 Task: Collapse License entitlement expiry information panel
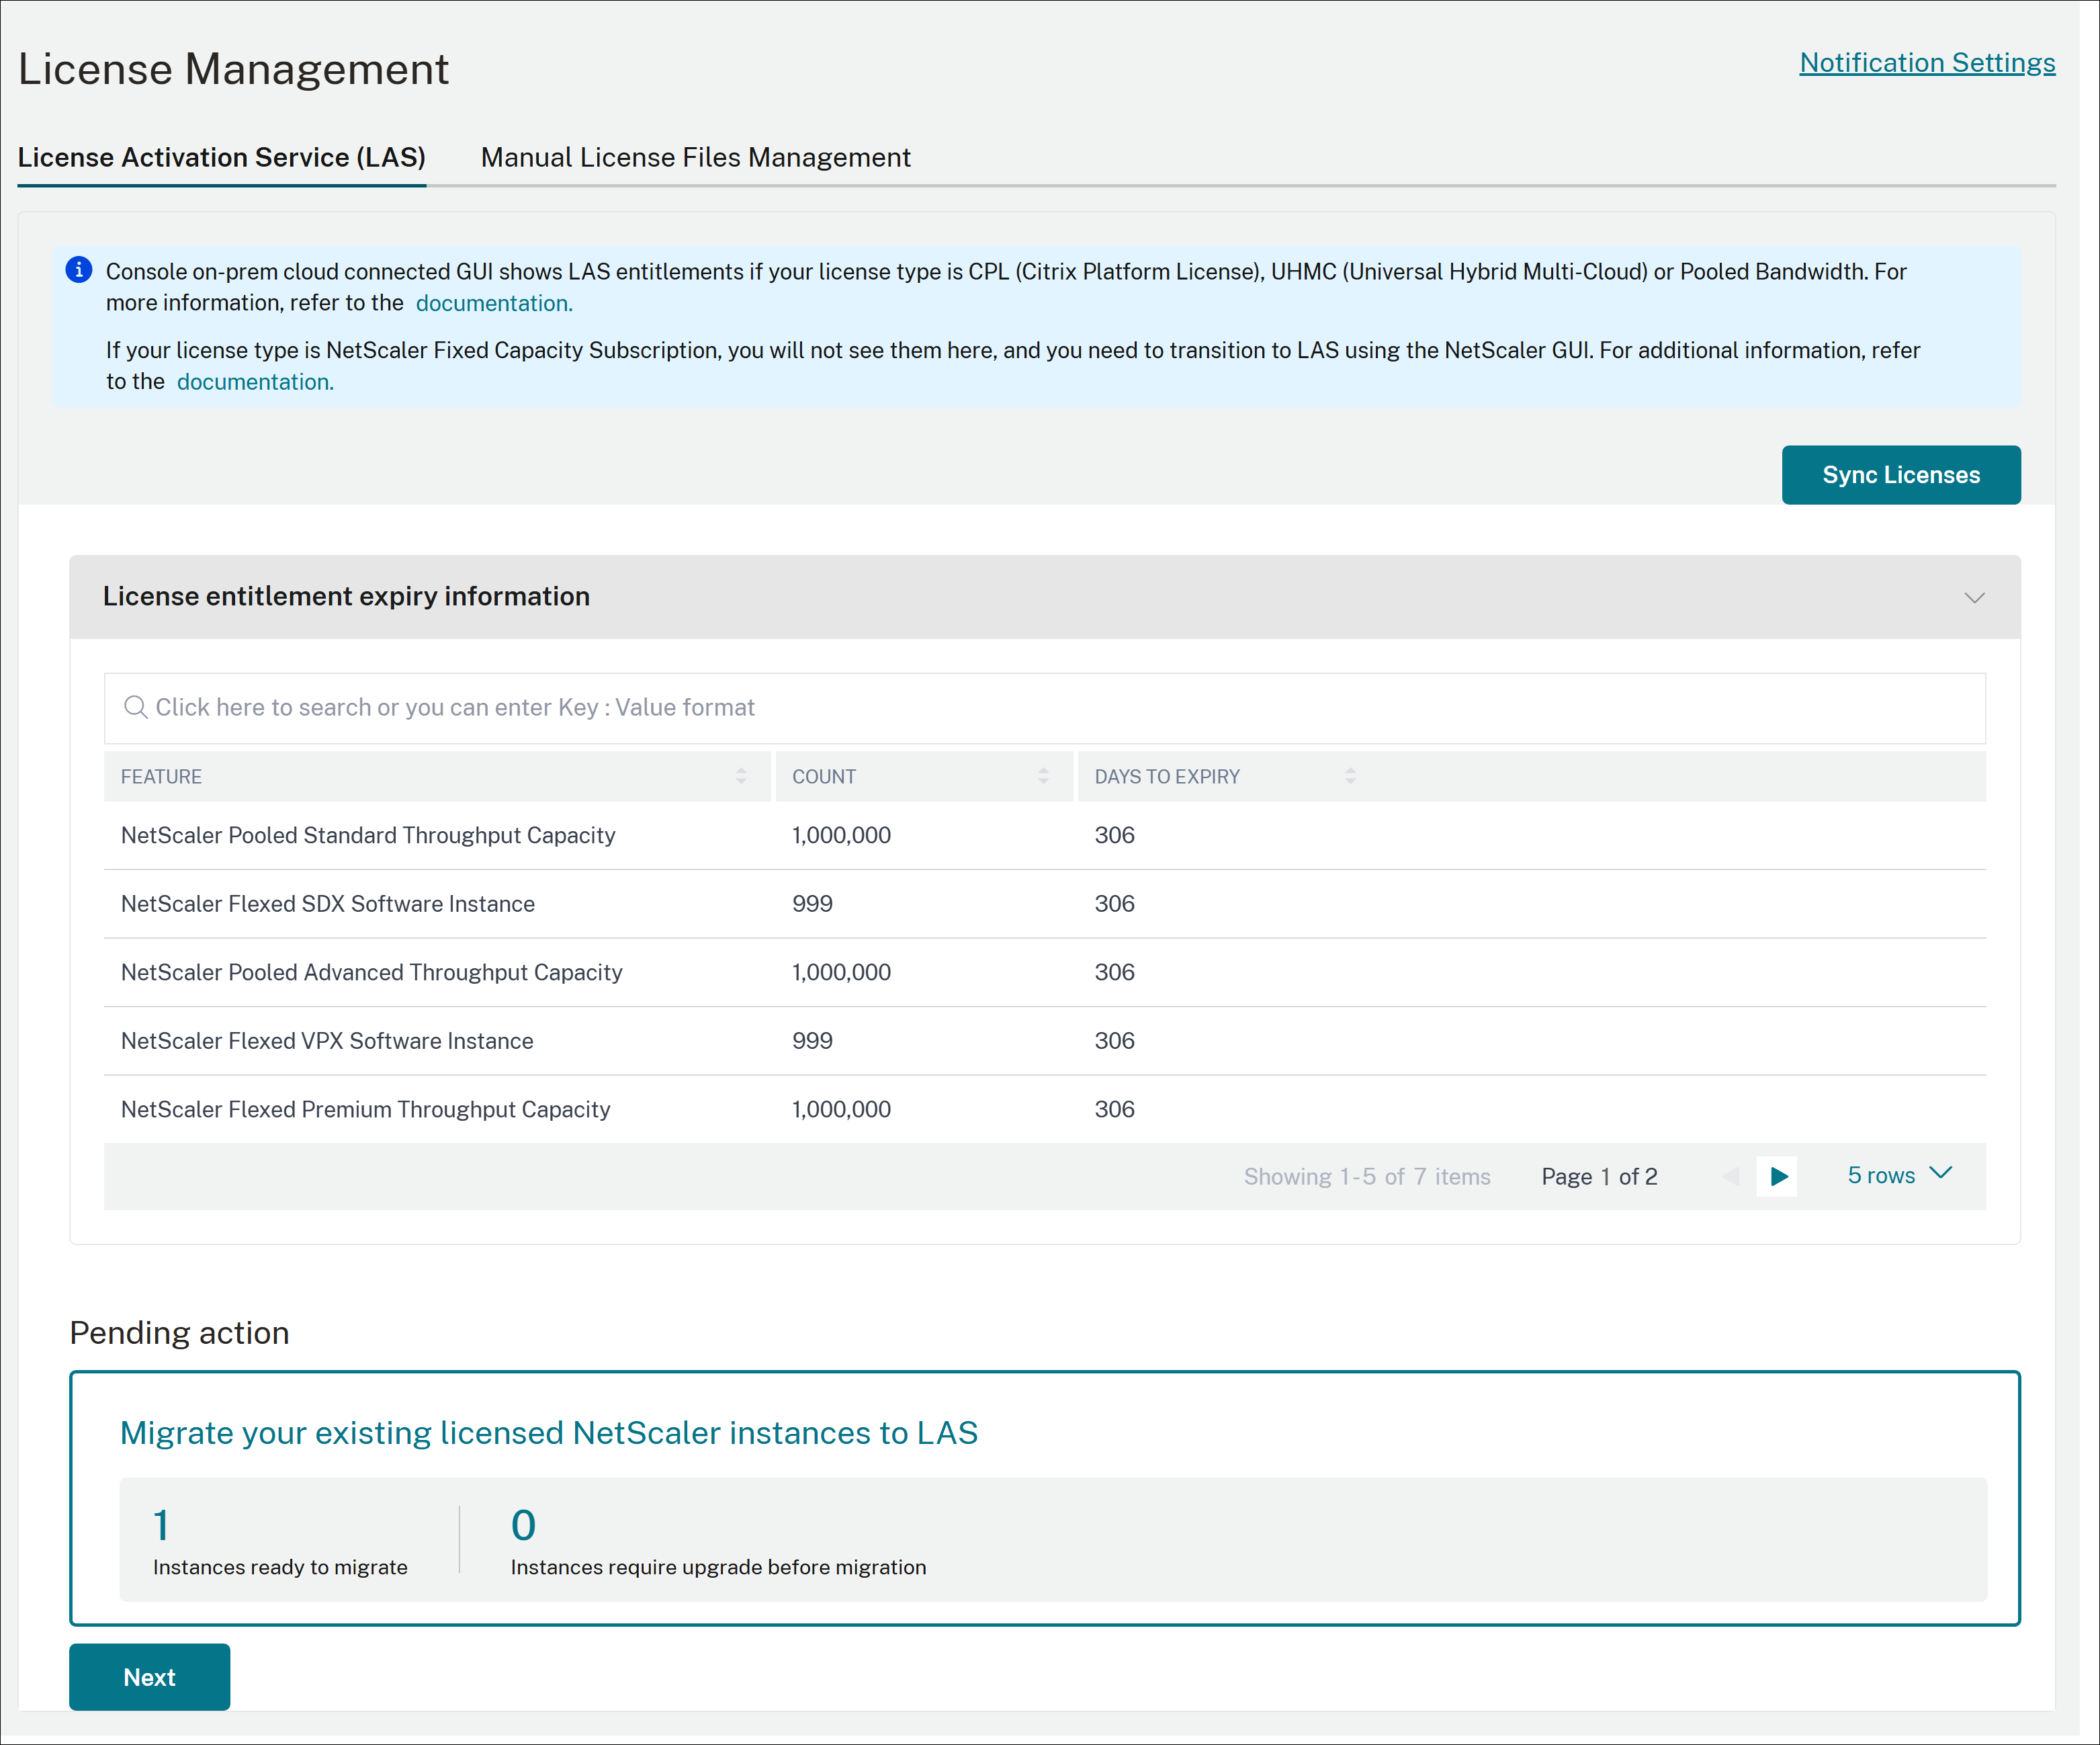[x=1974, y=598]
